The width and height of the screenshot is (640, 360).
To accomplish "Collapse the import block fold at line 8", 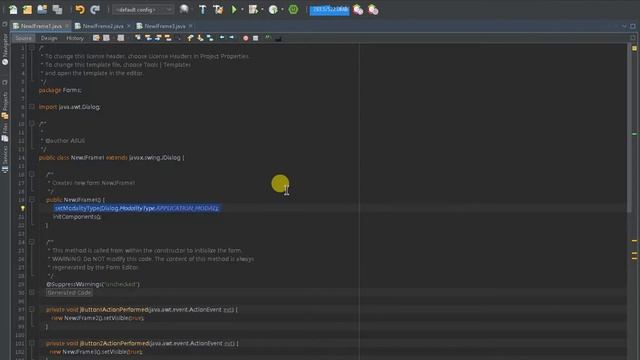I will pos(31,107).
